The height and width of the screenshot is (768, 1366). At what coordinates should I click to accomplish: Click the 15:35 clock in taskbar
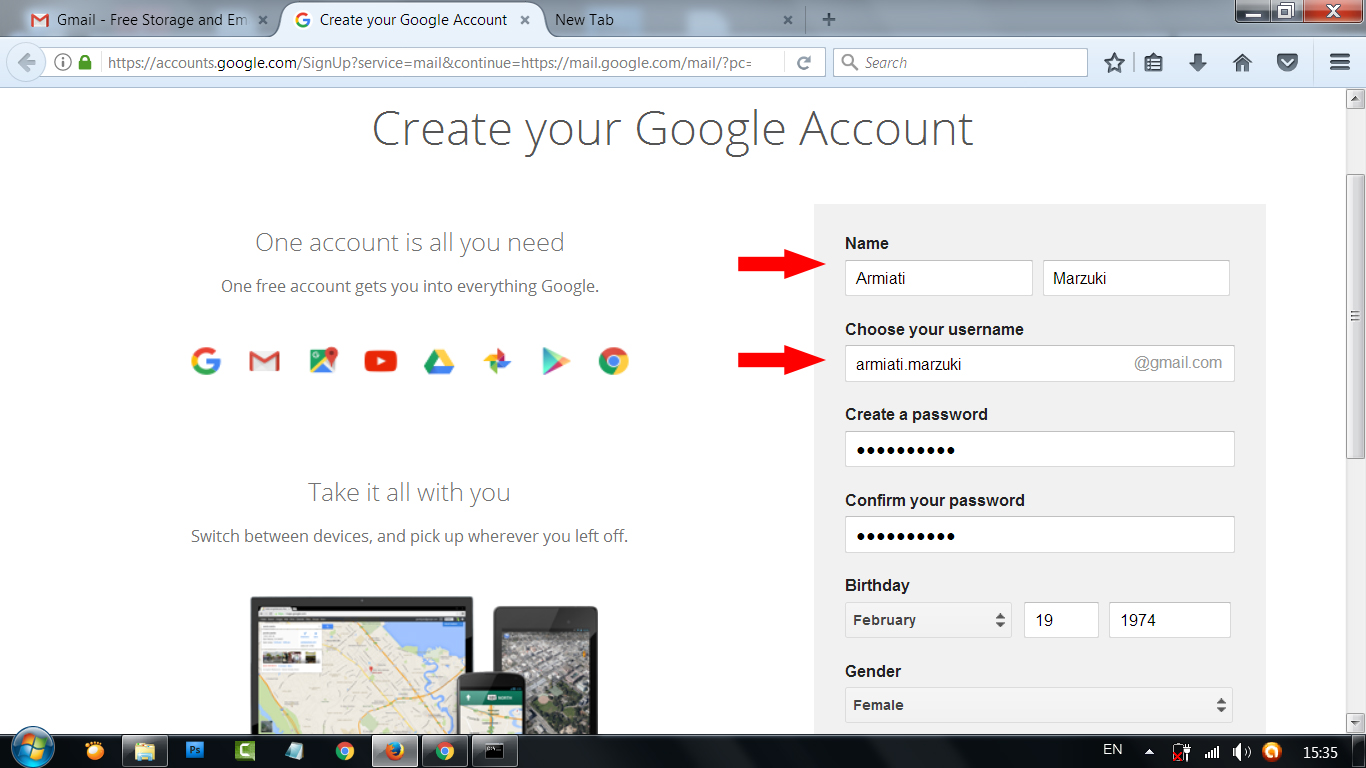click(1320, 752)
